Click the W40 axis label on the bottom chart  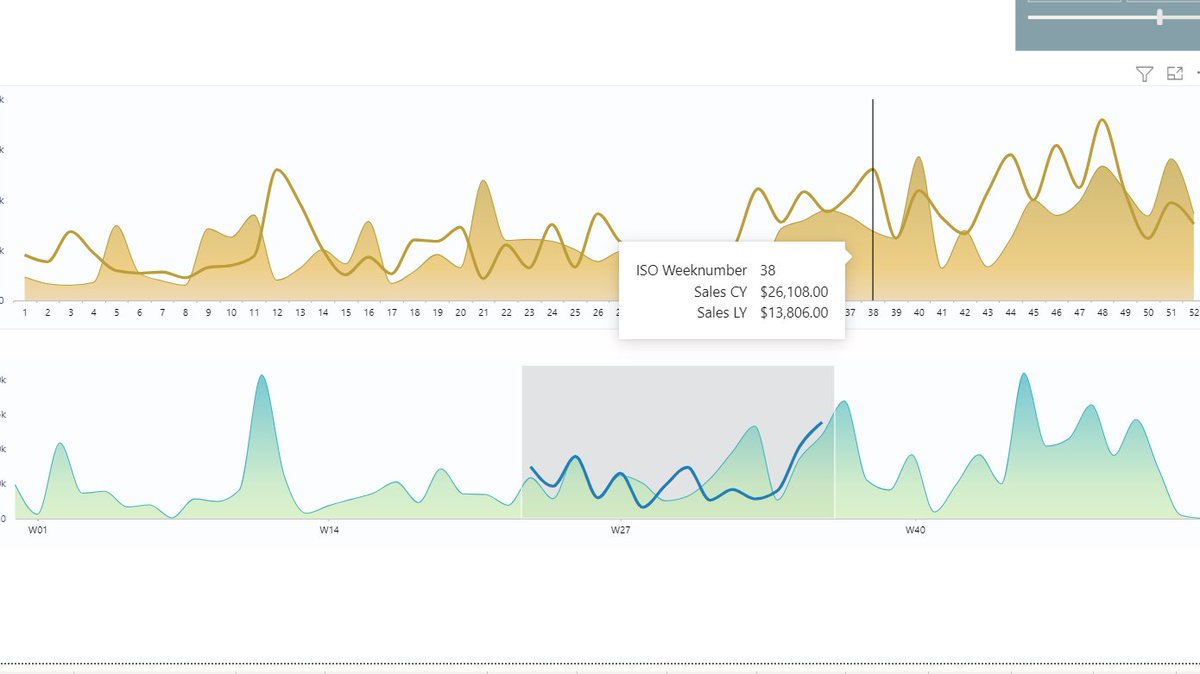click(x=917, y=530)
